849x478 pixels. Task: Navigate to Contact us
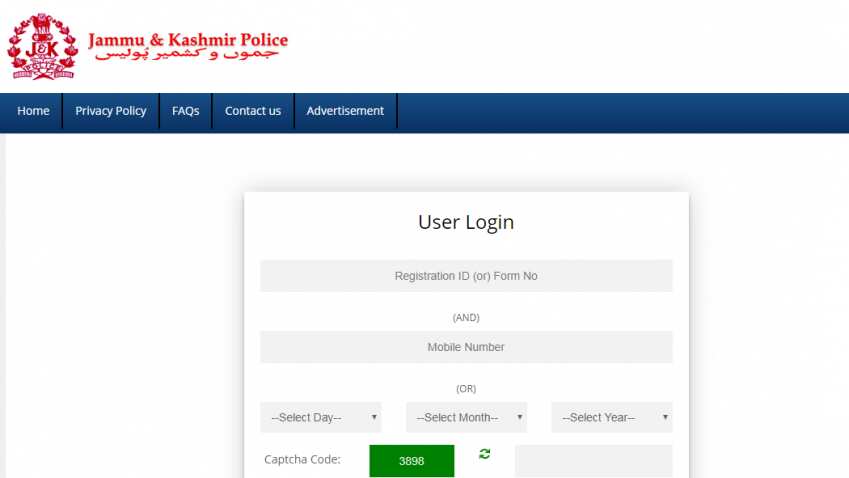tap(253, 111)
